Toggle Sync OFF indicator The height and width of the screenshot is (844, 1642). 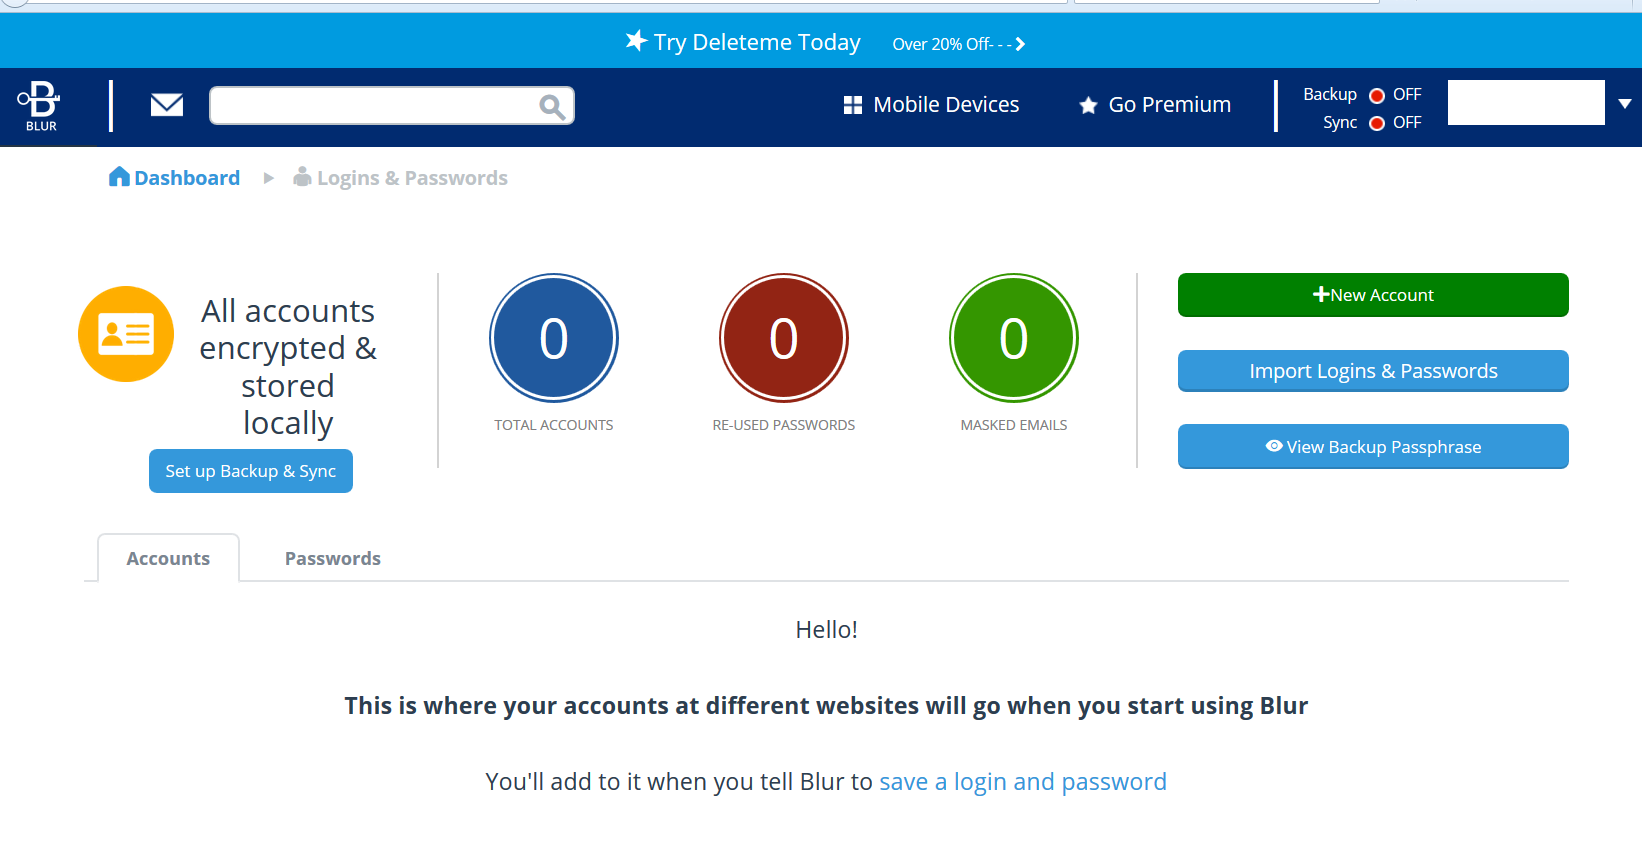pos(1377,123)
